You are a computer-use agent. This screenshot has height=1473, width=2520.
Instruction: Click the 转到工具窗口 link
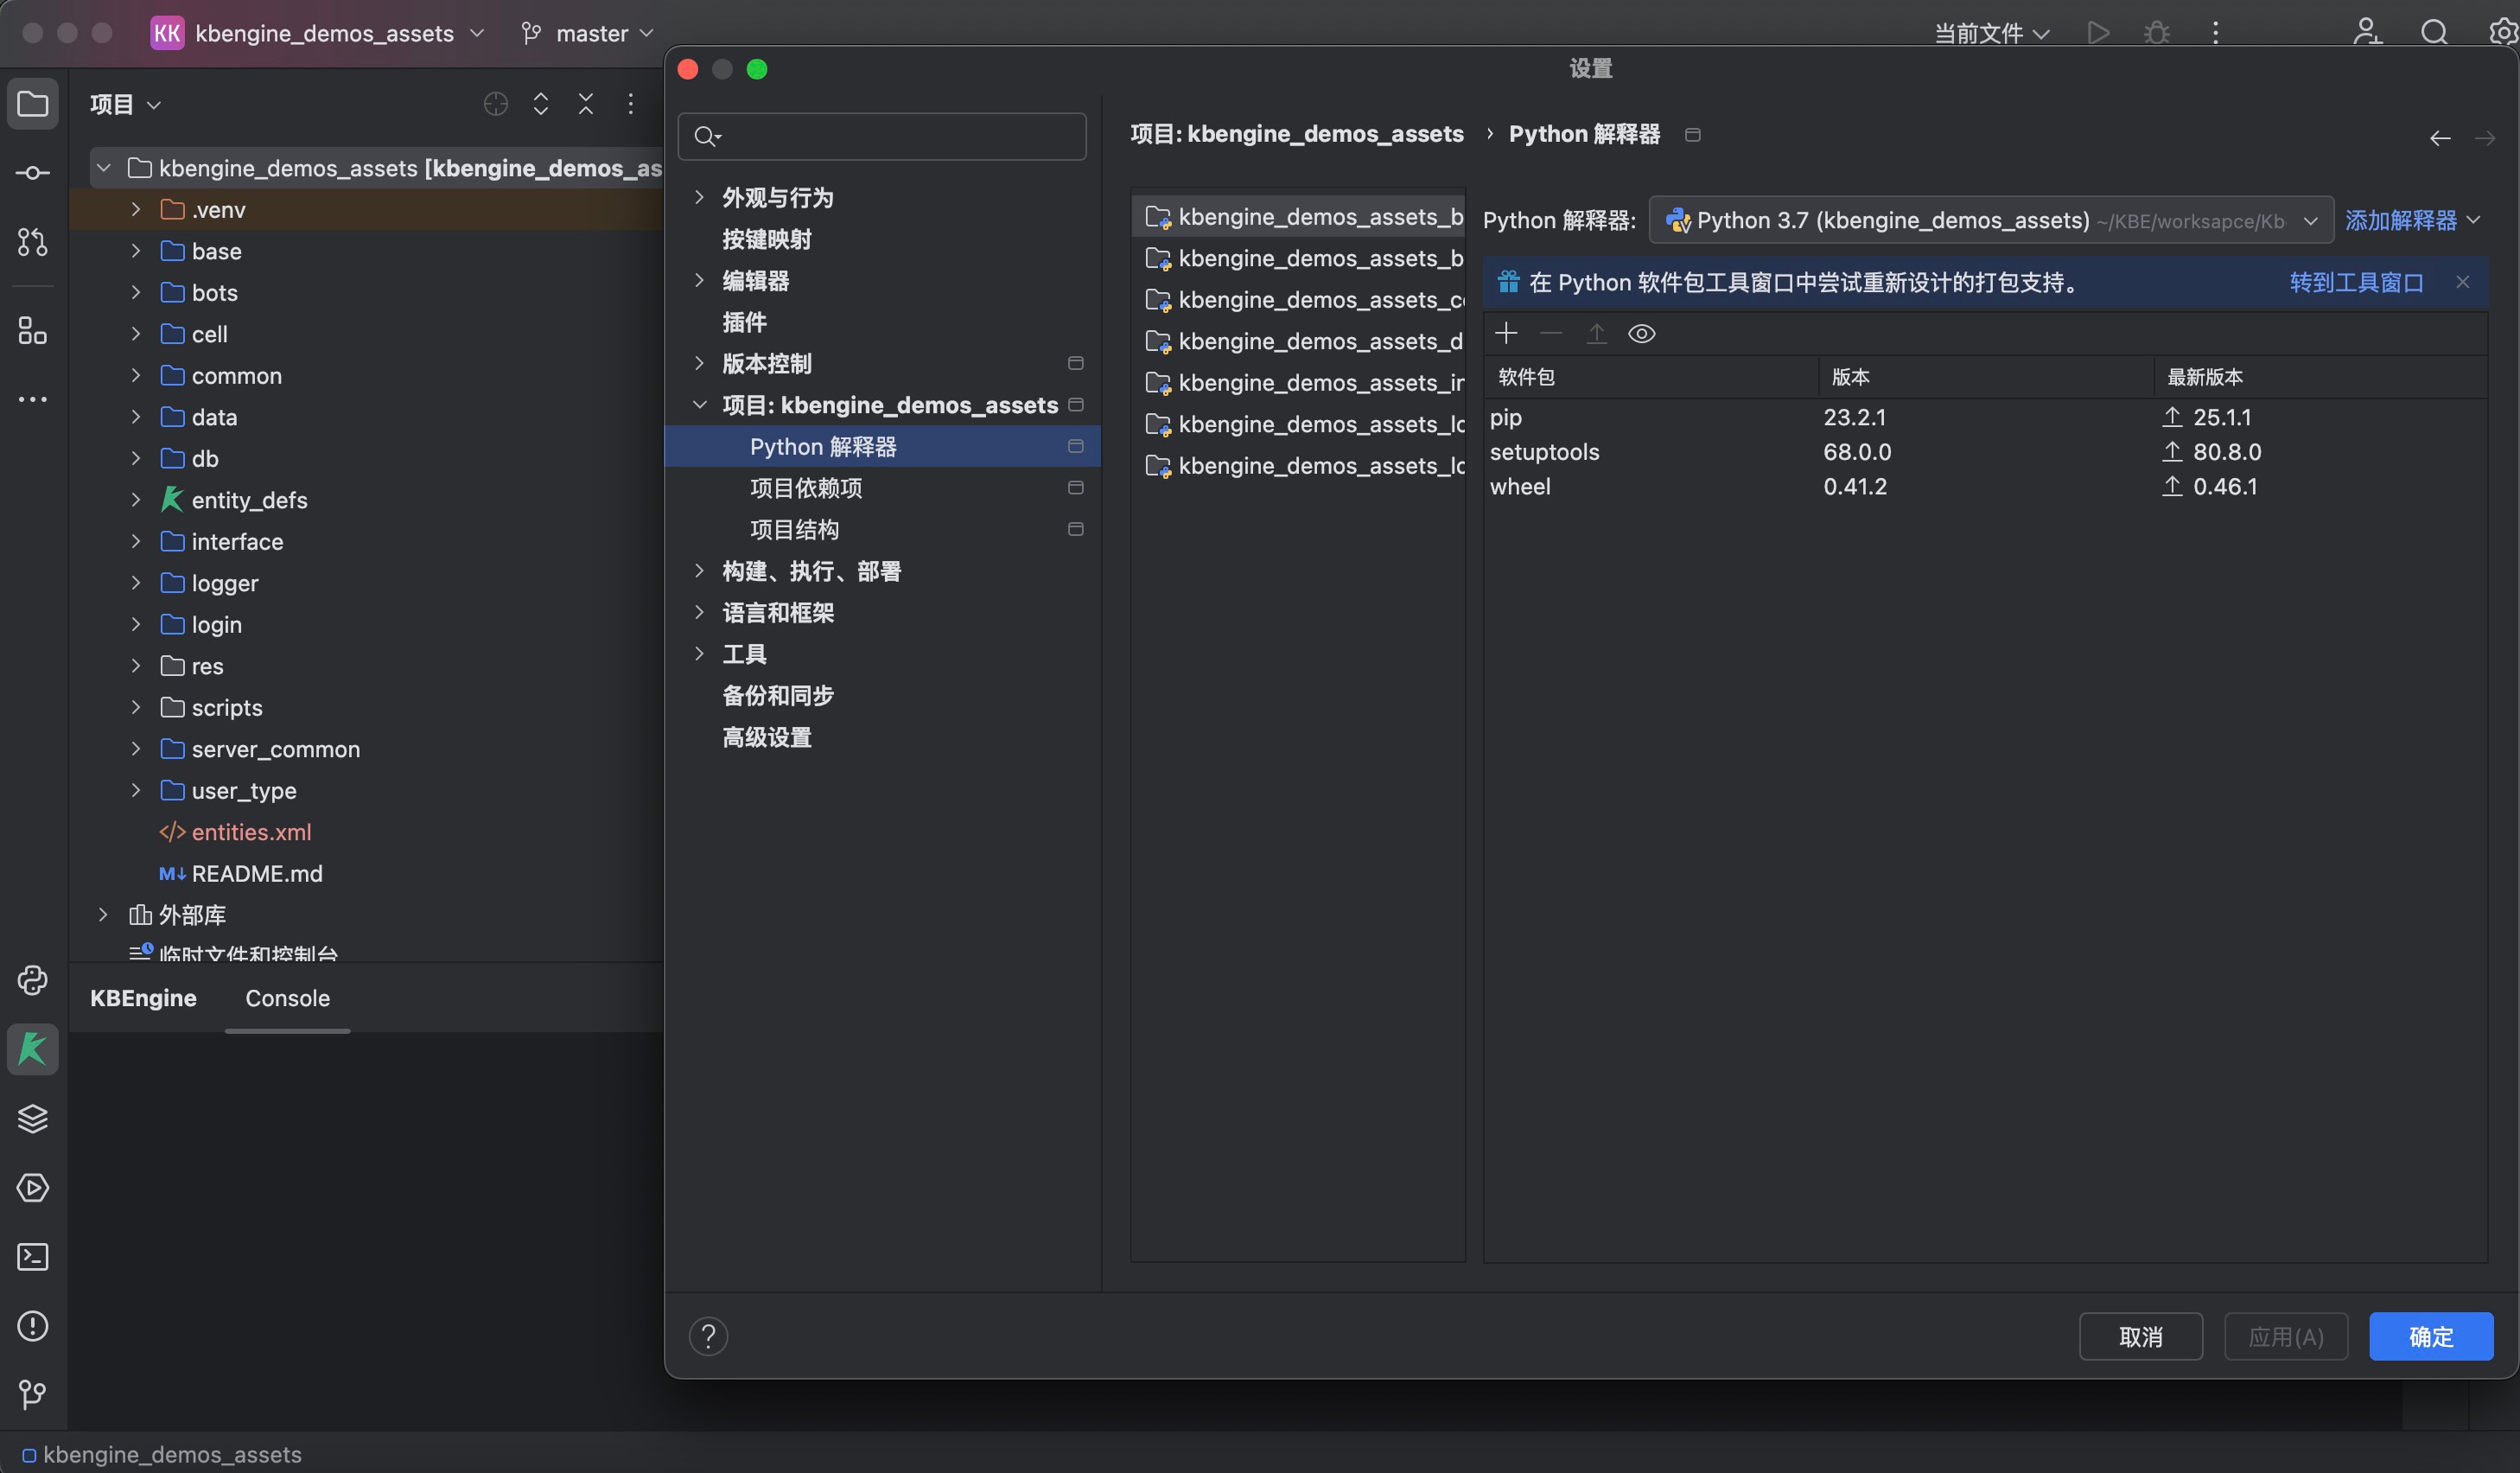click(x=2355, y=282)
